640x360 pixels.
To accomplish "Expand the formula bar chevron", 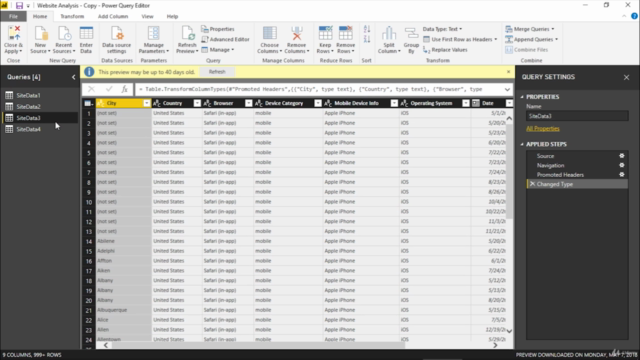I will click(x=507, y=89).
